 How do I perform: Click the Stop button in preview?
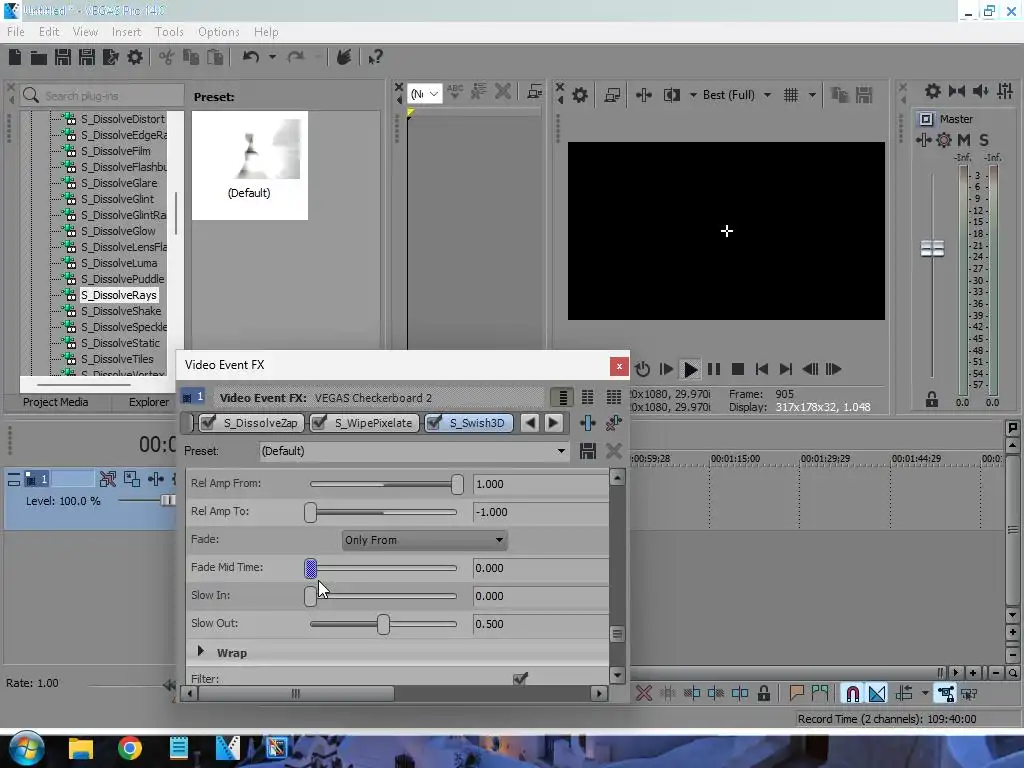(738, 370)
